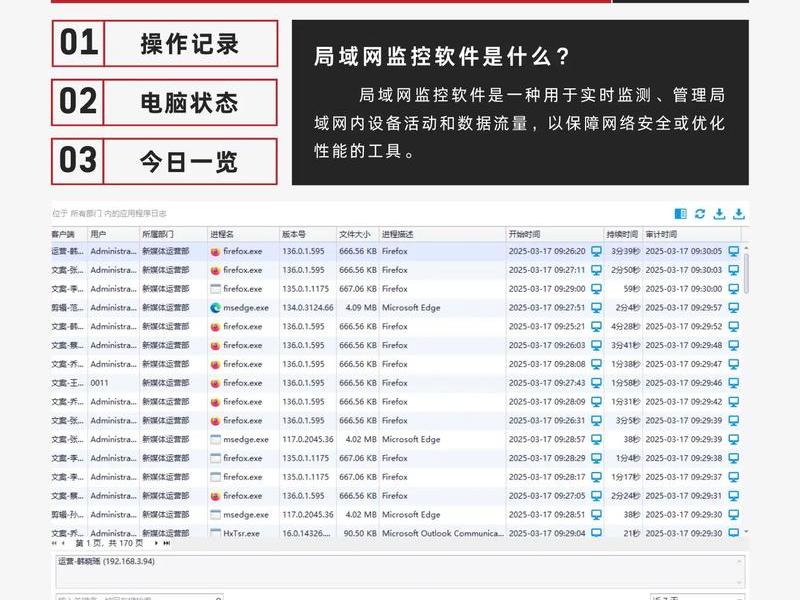This screenshot has width=800, height=600.
Task: Click monitor icon beside start time 09:28:08
Action: click(596, 364)
